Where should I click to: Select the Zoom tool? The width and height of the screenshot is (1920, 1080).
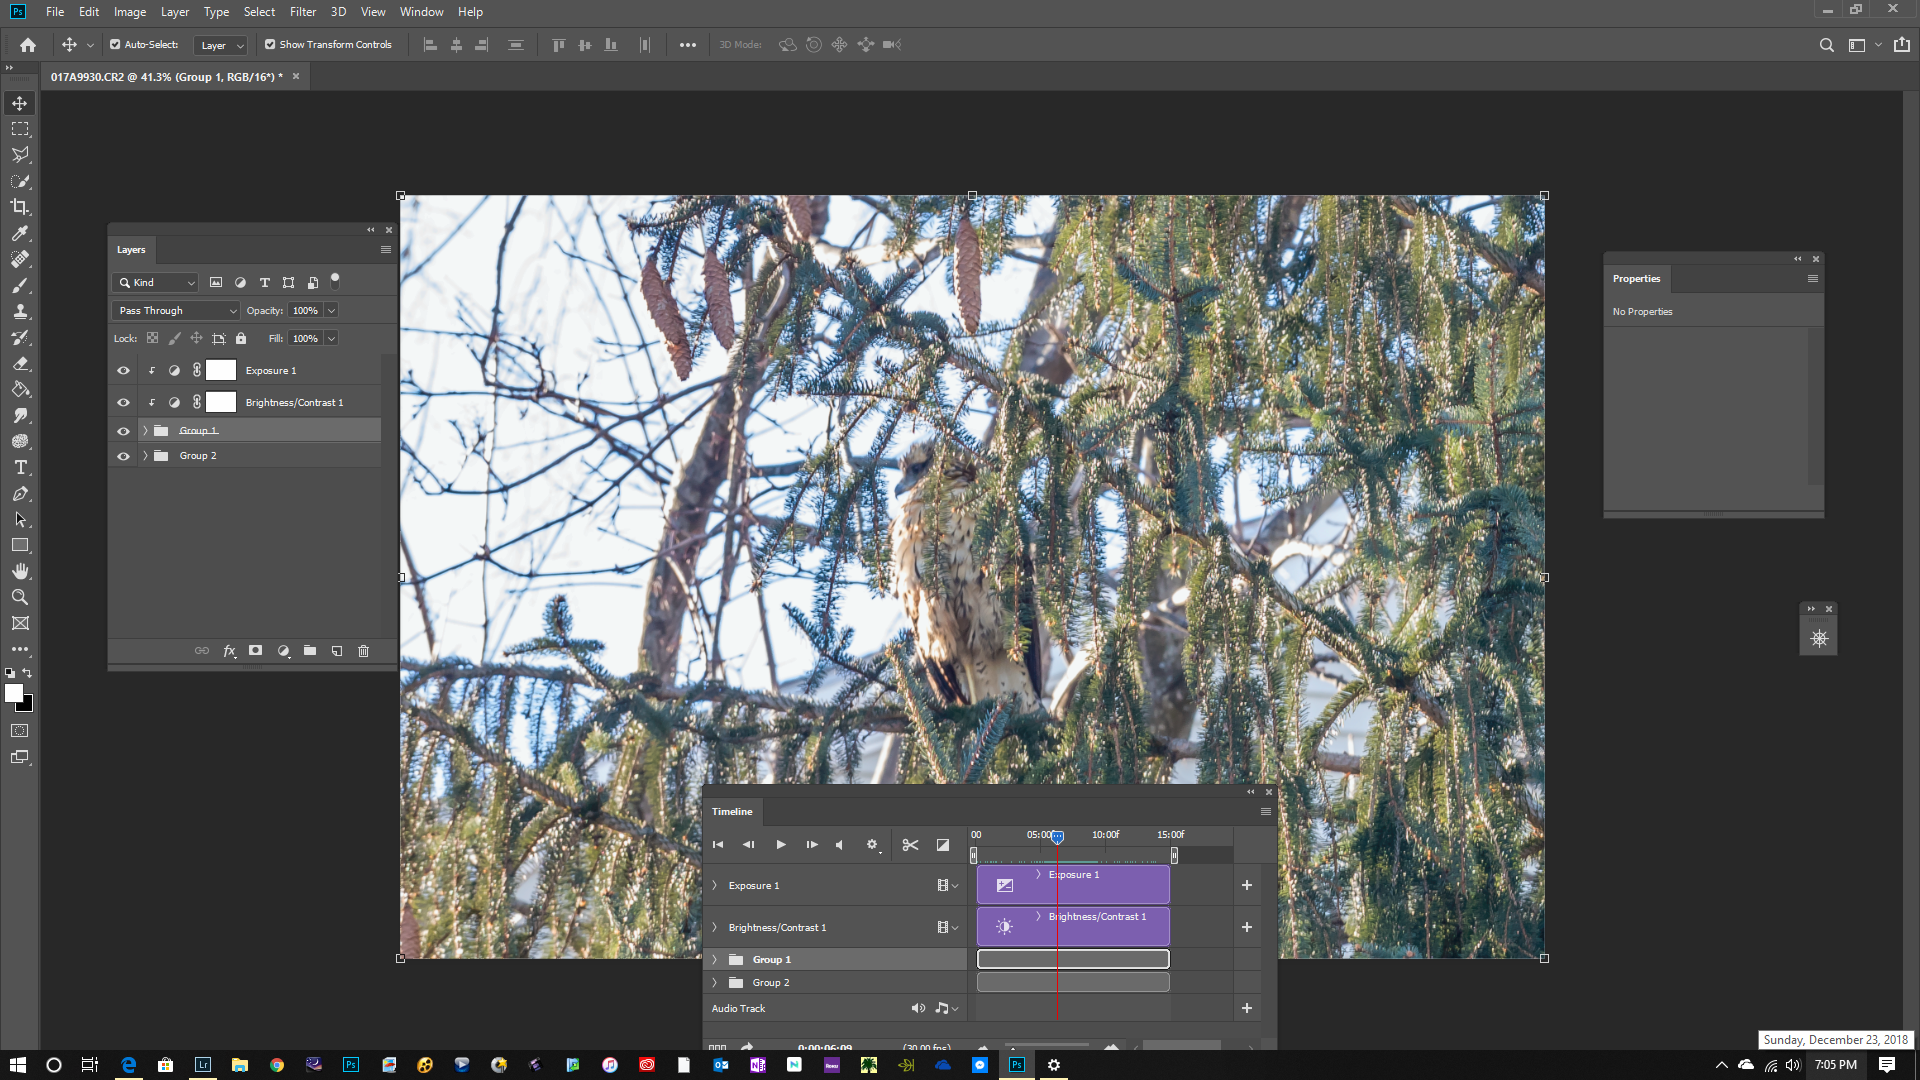point(20,597)
